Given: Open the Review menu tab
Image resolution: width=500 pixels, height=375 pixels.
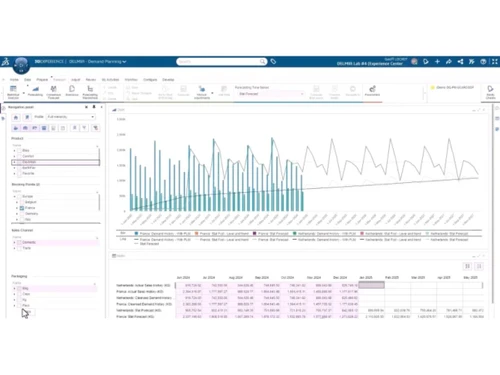Looking at the screenshot, I should coord(91,80).
